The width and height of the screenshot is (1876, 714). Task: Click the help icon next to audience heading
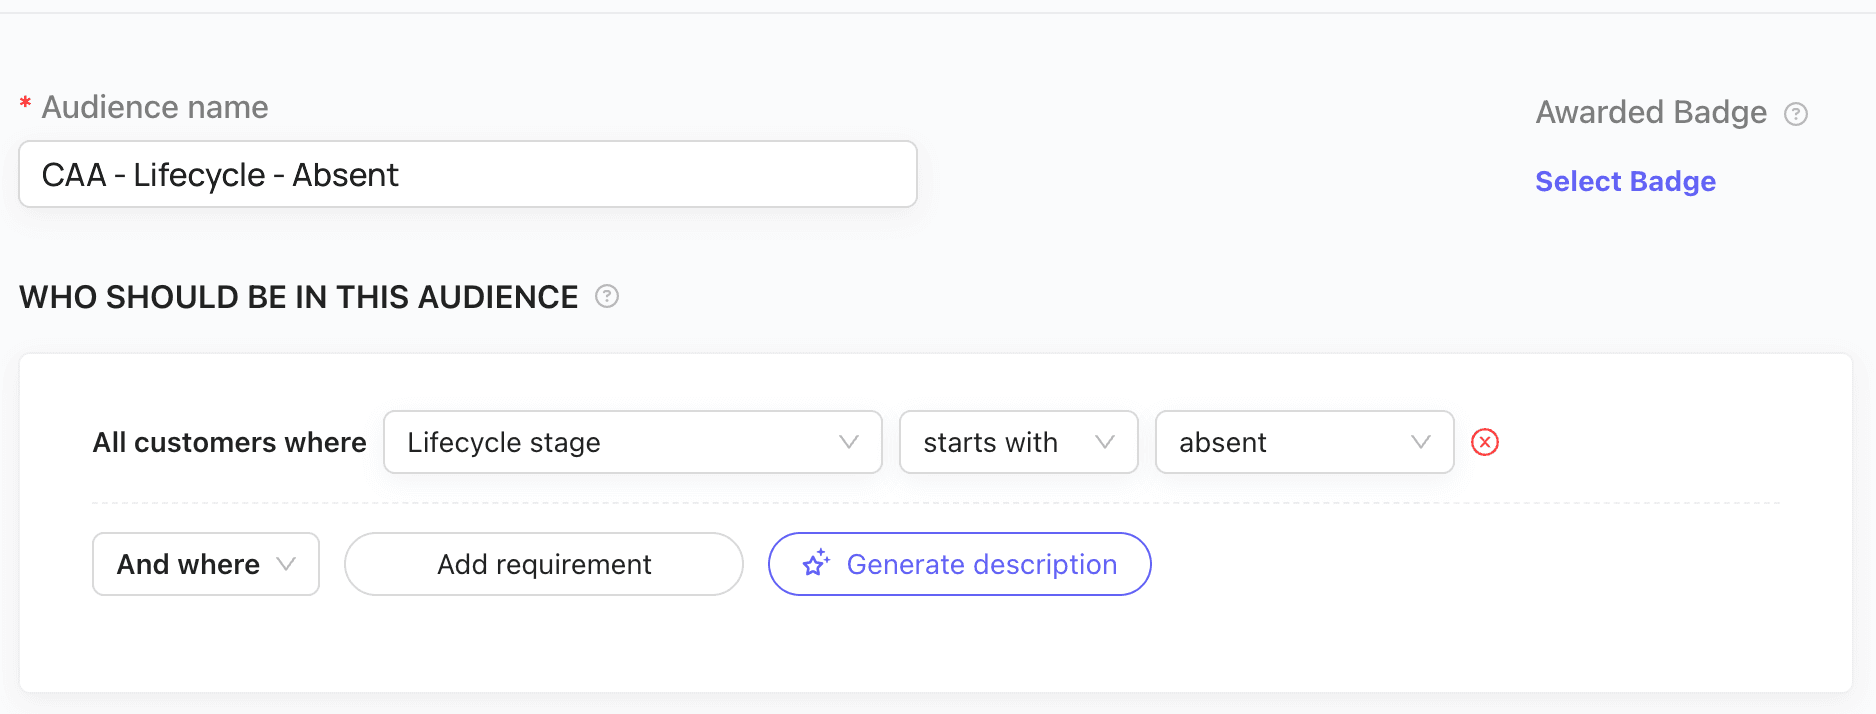(607, 296)
